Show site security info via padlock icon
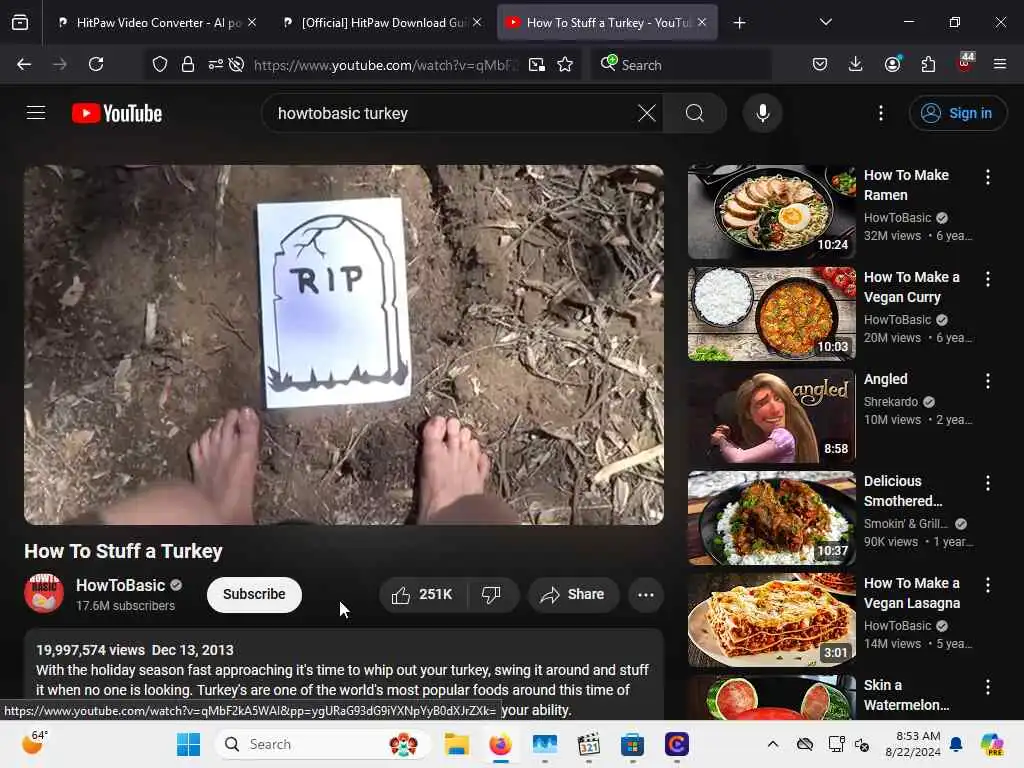 (x=188, y=64)
